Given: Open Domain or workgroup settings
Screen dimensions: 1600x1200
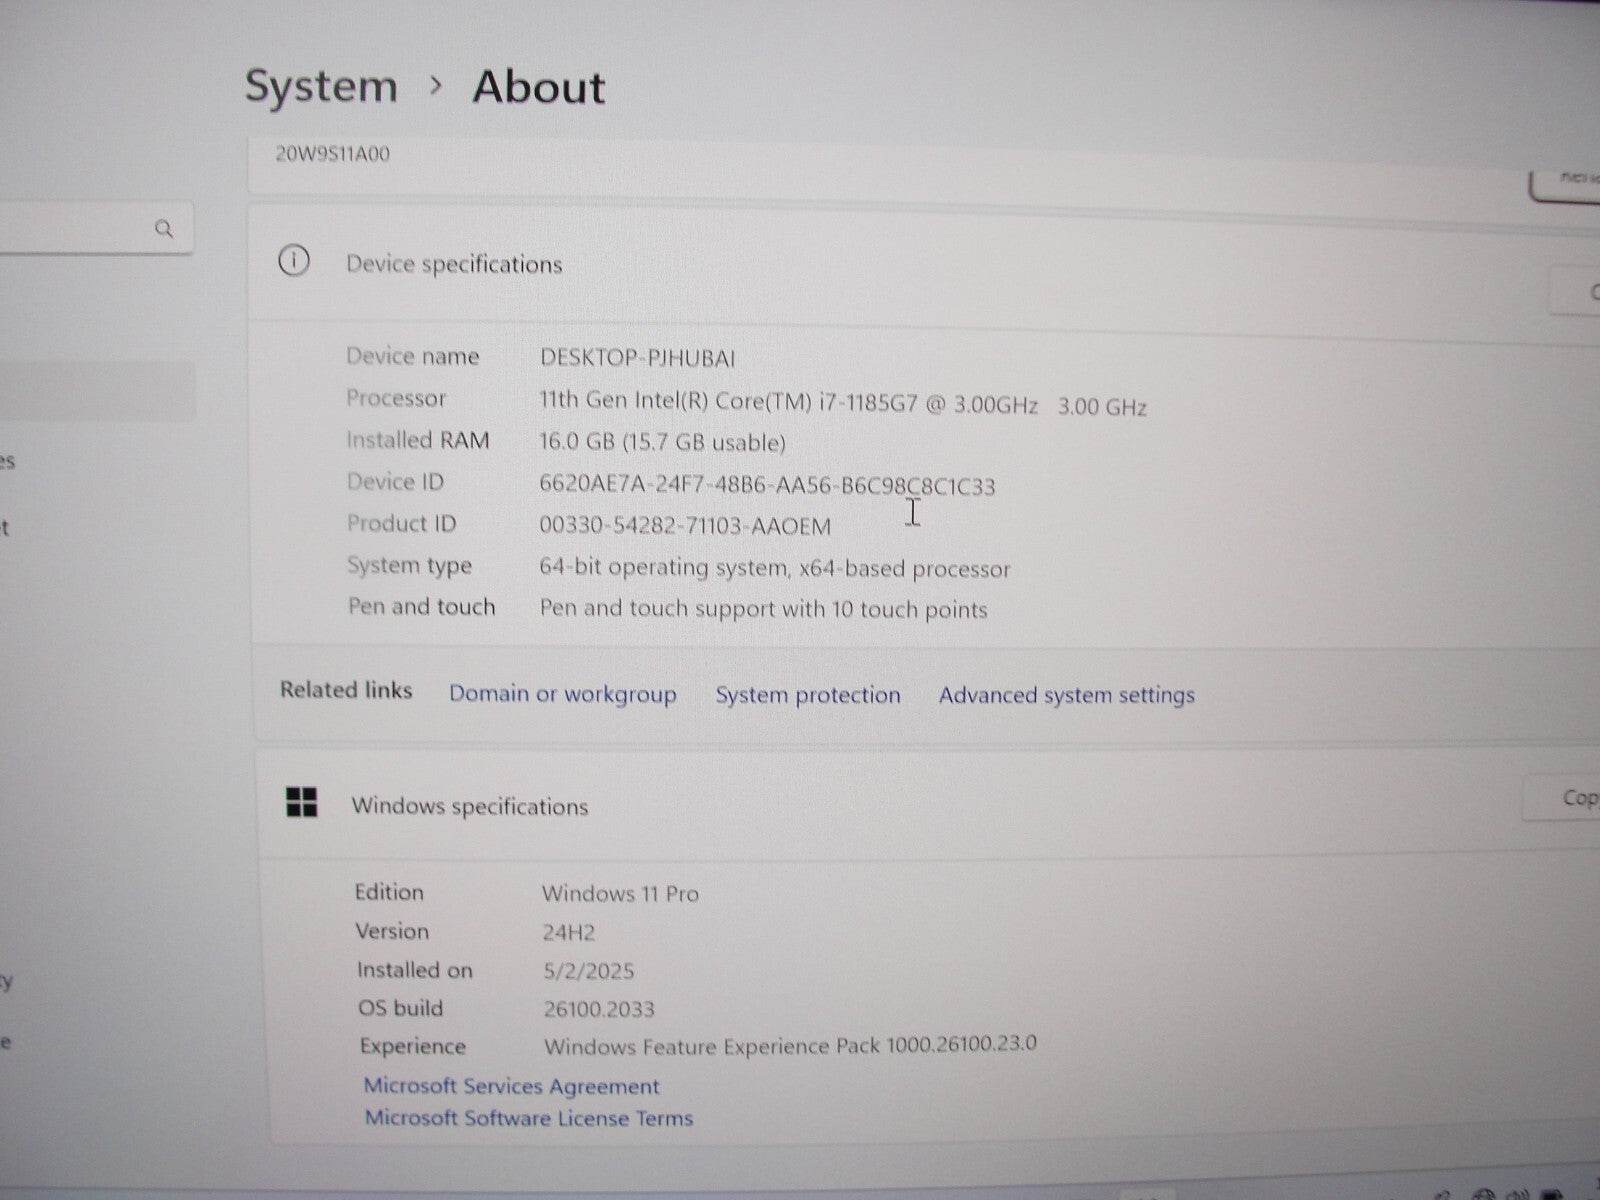Looking at the screenshot, I should coord(563,693).
